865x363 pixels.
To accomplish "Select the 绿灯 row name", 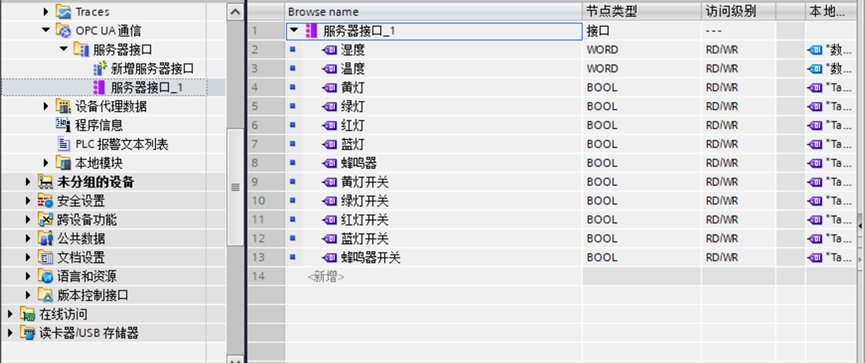I will (353, 106).
